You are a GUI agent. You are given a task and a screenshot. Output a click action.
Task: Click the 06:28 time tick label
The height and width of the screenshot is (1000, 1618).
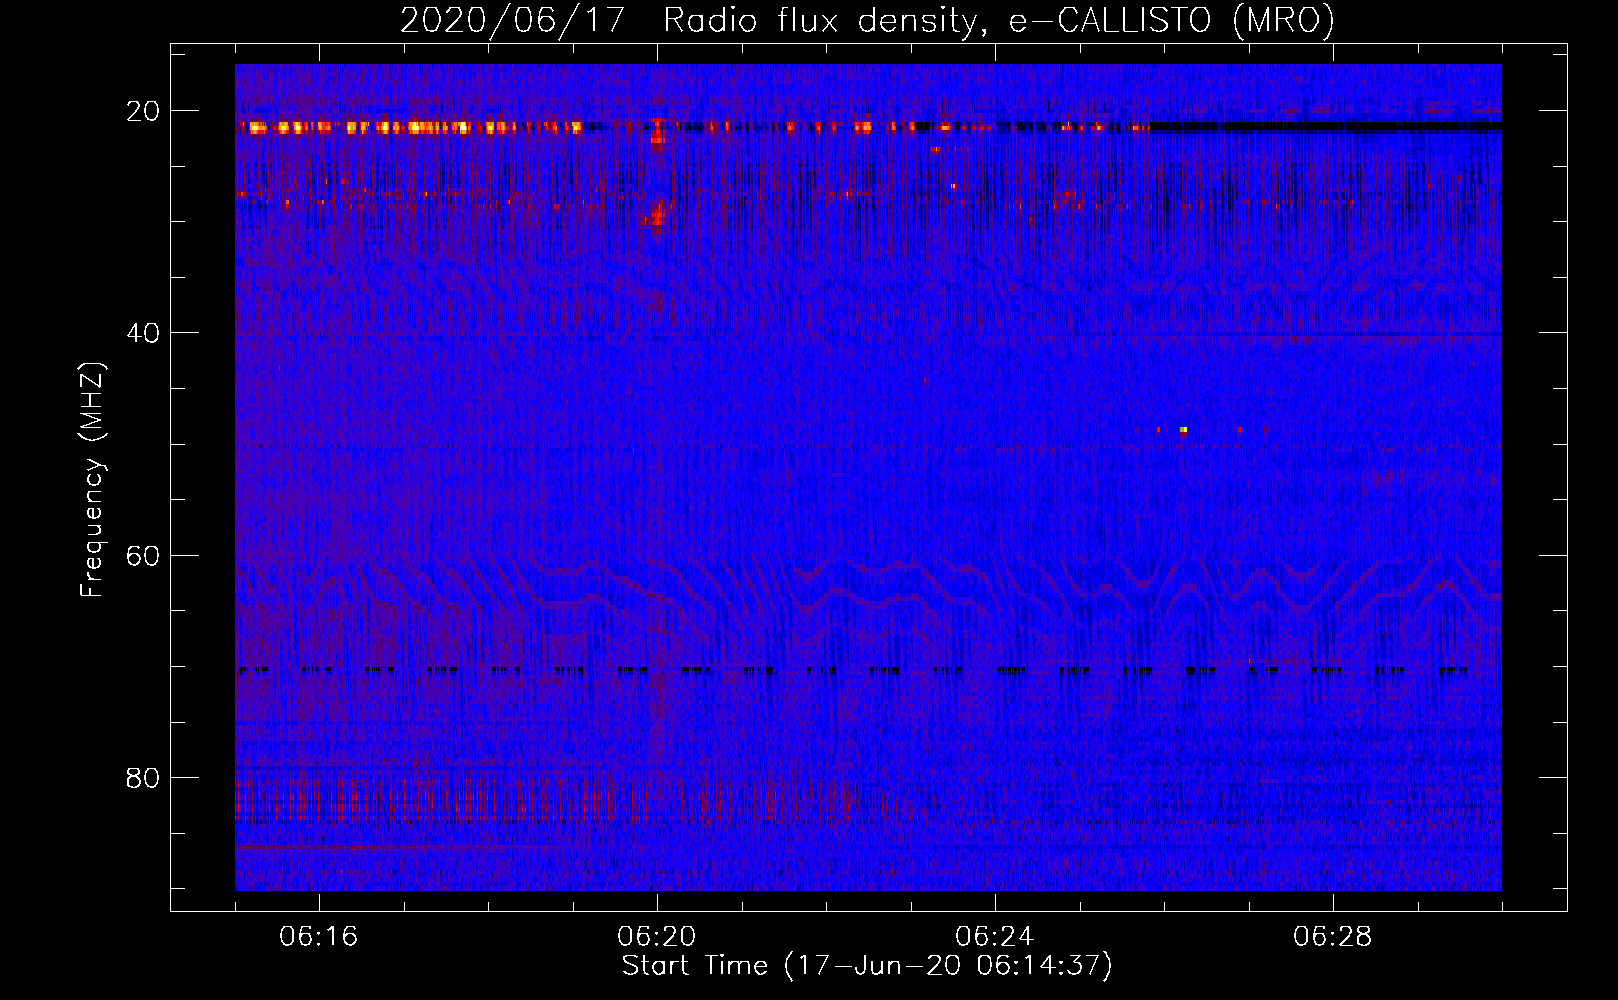point(1333,937)
